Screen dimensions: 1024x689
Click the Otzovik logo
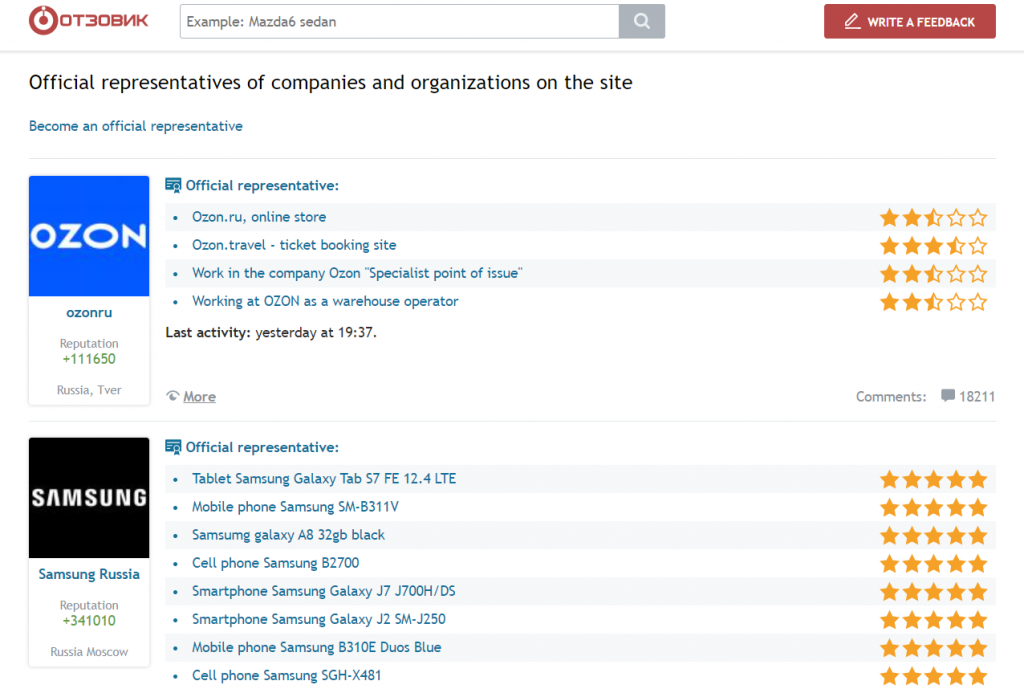coord(89,21)
